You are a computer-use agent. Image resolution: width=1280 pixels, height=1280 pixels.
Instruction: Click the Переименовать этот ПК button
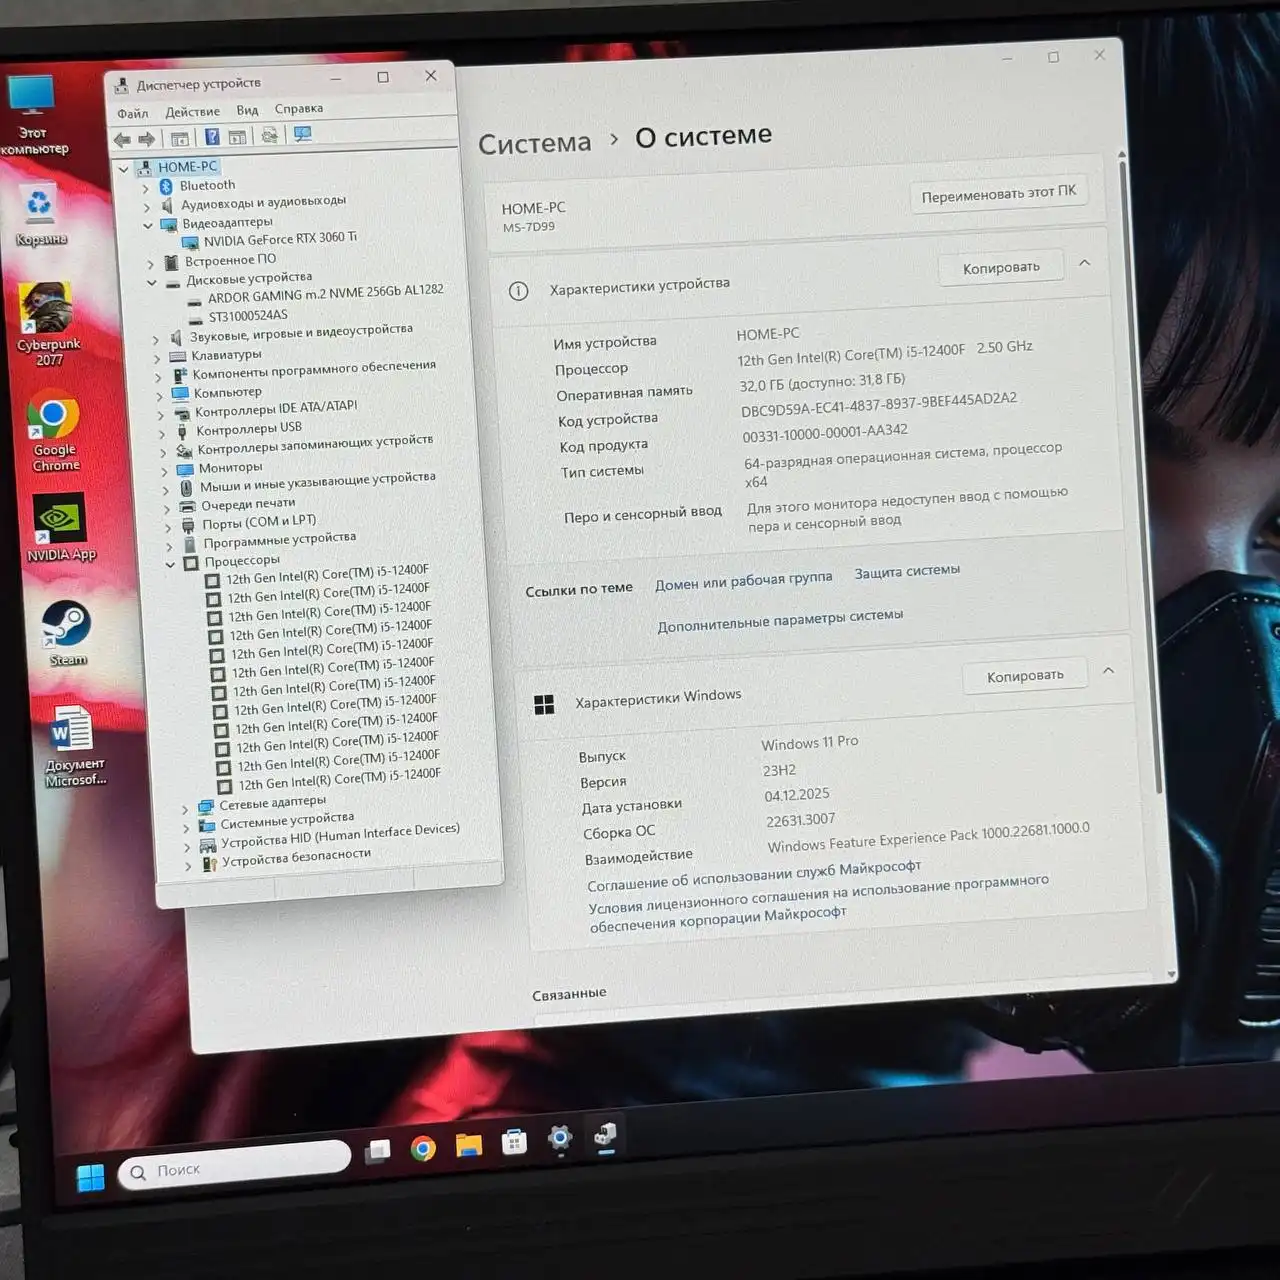pos(998,193)
